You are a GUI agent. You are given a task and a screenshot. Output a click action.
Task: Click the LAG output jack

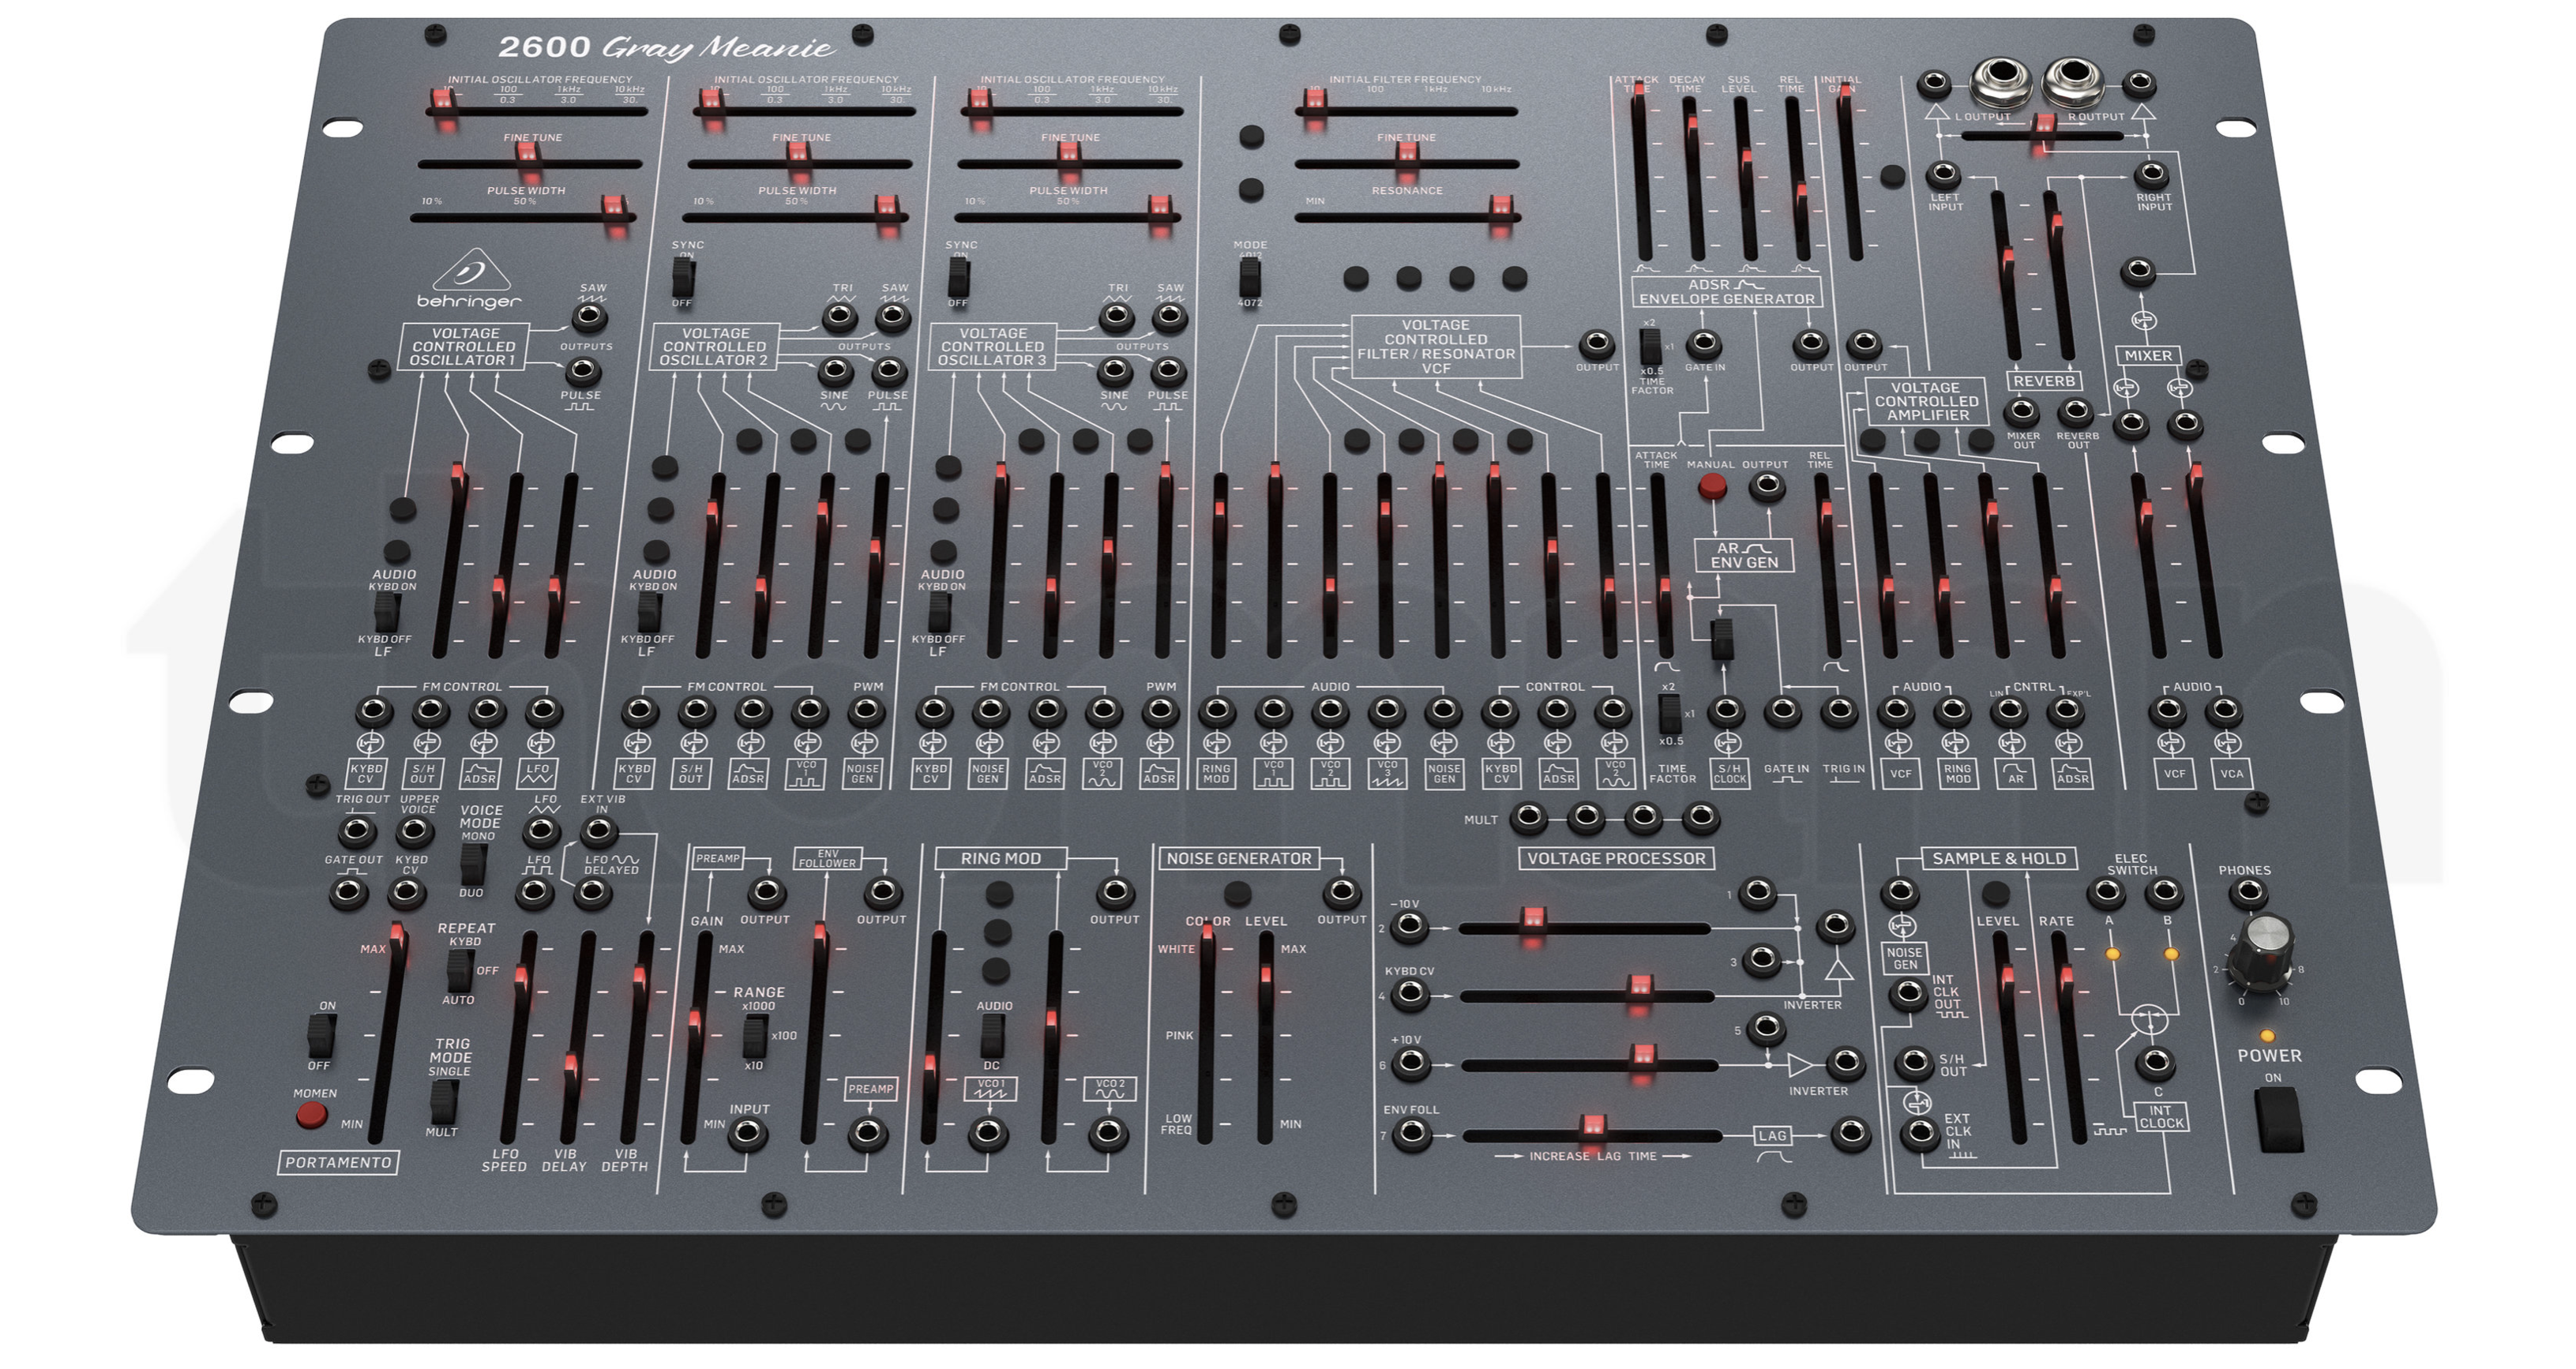pos(1850,1133)
